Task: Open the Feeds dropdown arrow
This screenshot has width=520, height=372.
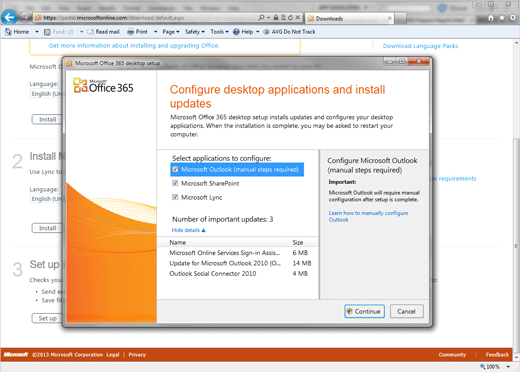Action: pos(81,32)
